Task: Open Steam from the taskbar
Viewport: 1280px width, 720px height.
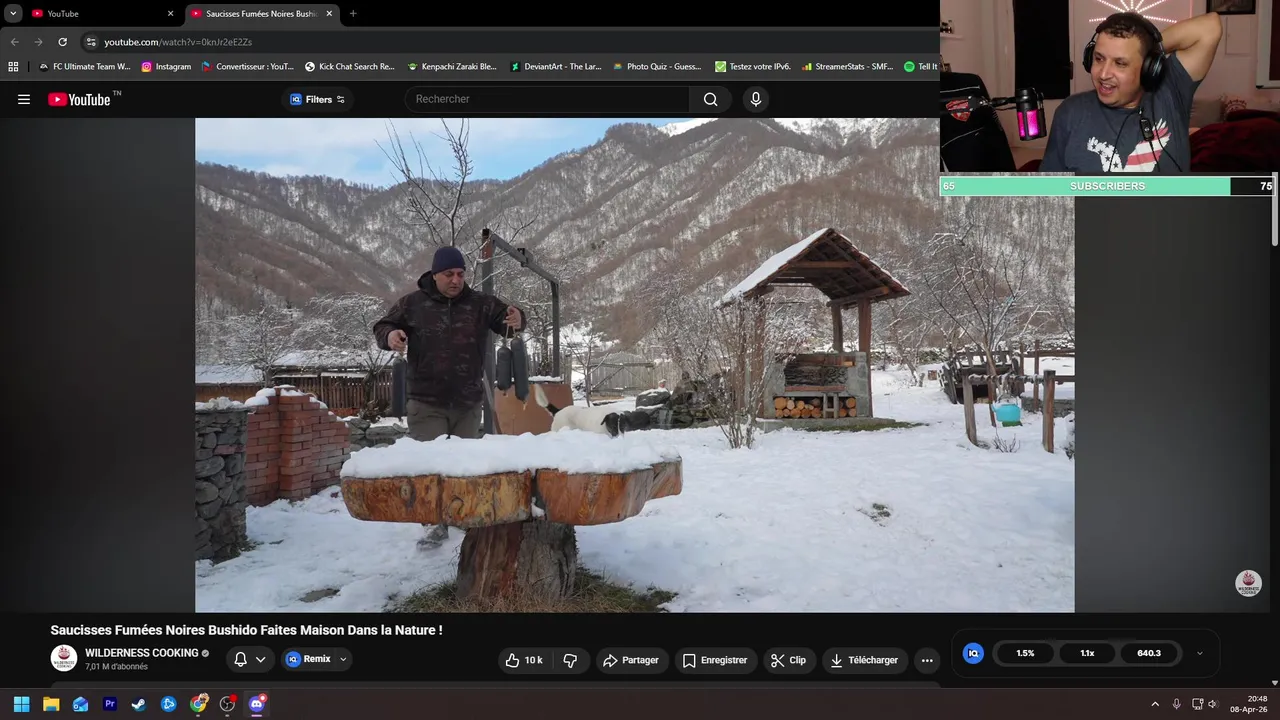Action: tap(139, 704)
